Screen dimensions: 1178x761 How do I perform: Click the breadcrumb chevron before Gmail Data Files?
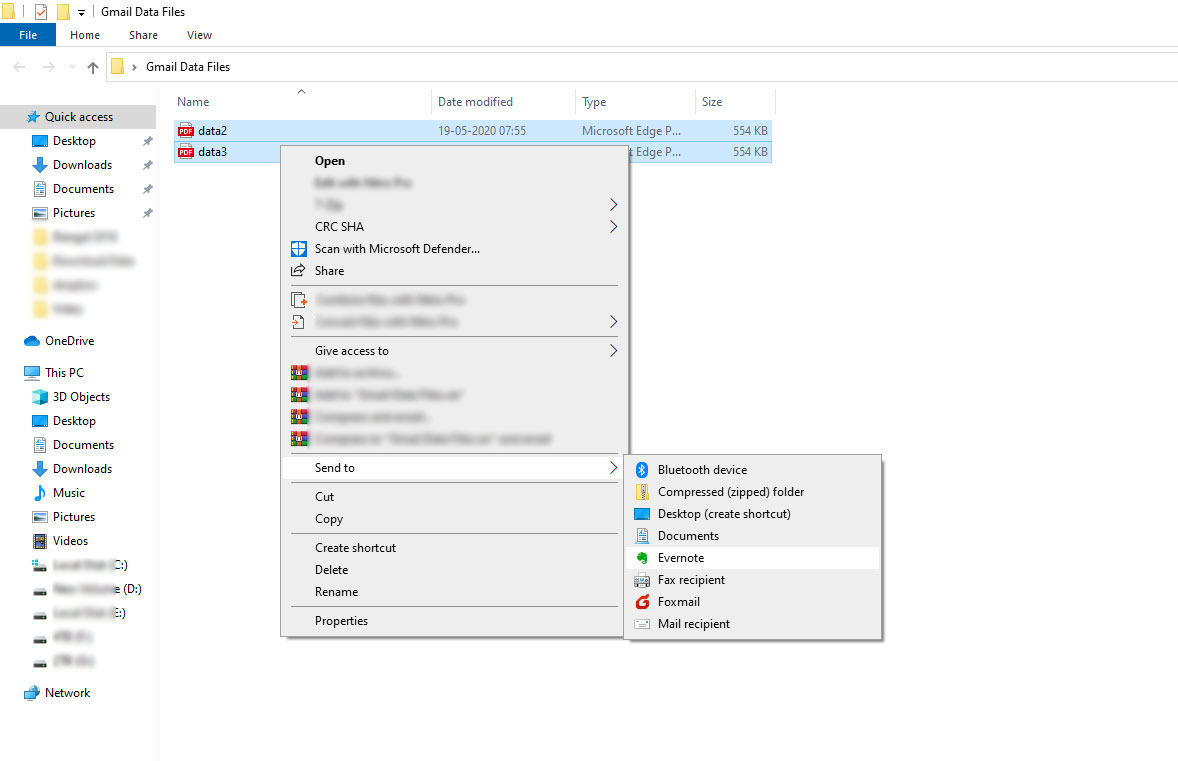[x=134, y=67]
